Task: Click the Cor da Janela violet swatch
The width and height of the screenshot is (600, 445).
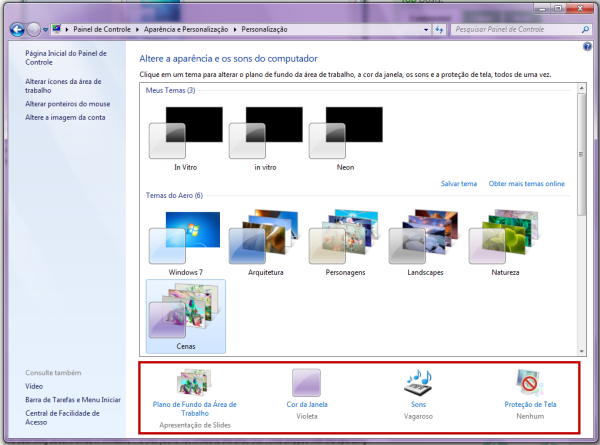Action: tap(305, 384)
